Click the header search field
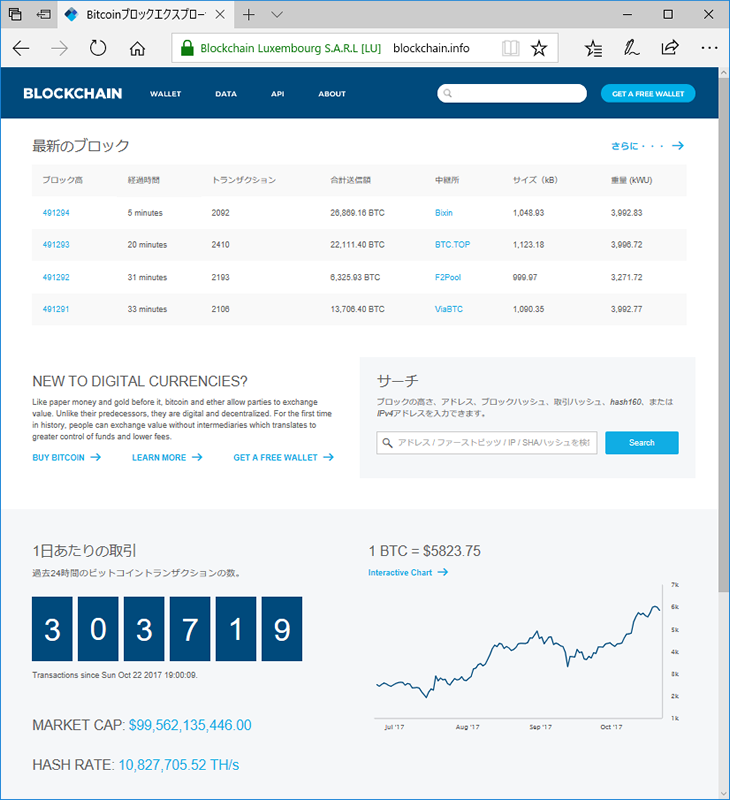This screenshot has width=730, height=800. coord(512,93)
